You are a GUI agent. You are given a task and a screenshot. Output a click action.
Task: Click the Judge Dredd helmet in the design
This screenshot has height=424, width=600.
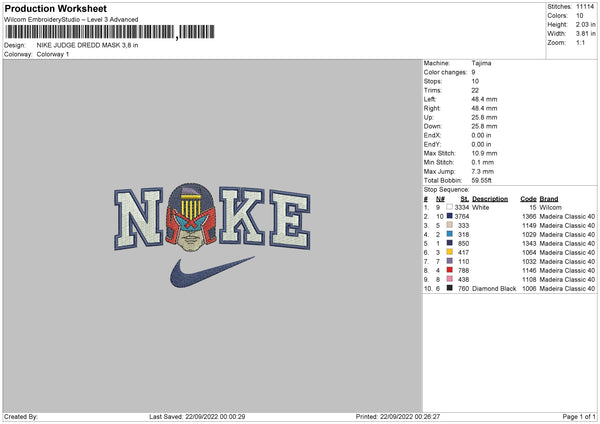(x=191, y=217)
